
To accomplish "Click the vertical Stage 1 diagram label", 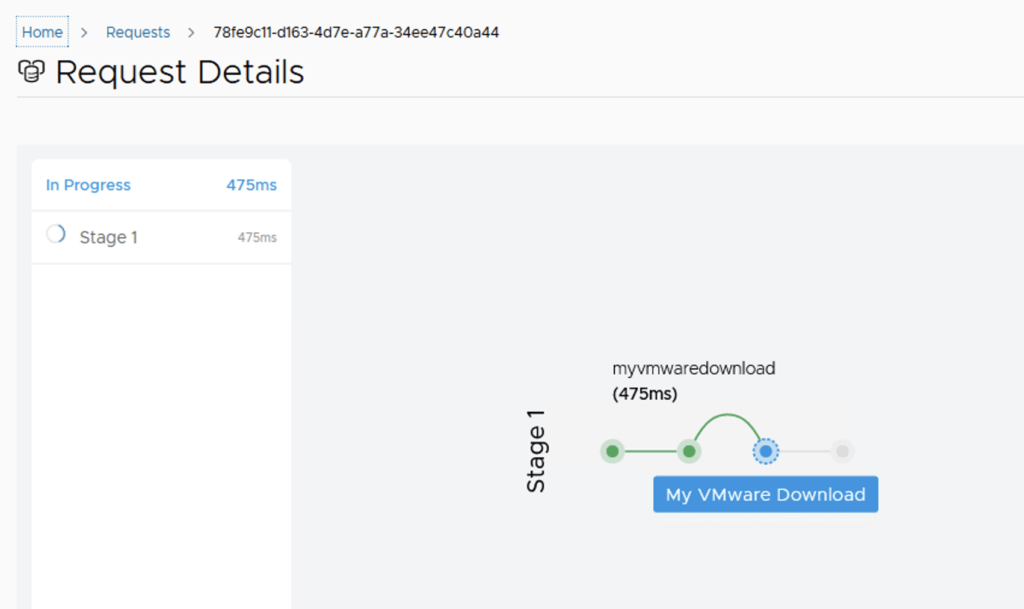I will pyautogui.click(x=537, y=458).
